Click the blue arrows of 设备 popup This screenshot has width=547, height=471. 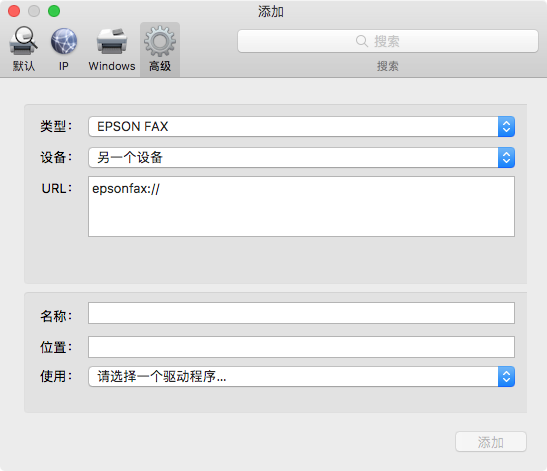tap(506, 157)
